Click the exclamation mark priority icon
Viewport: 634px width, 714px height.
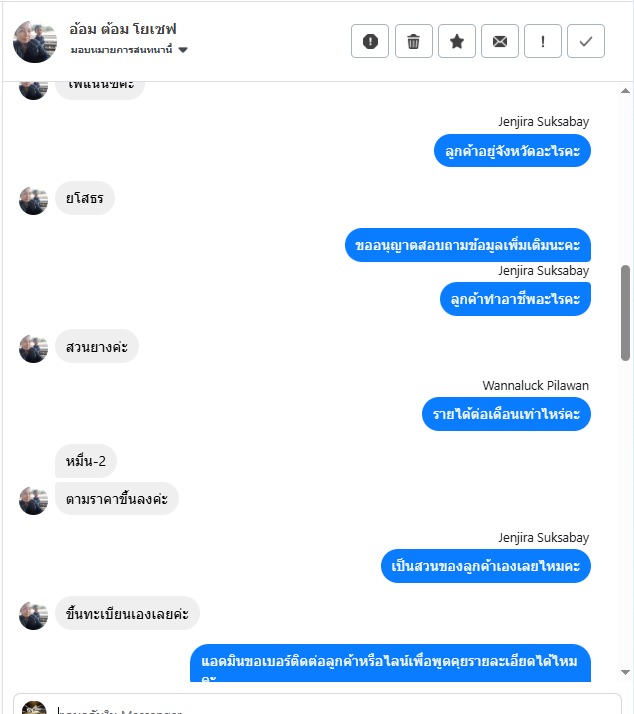[x=542, y=41]
